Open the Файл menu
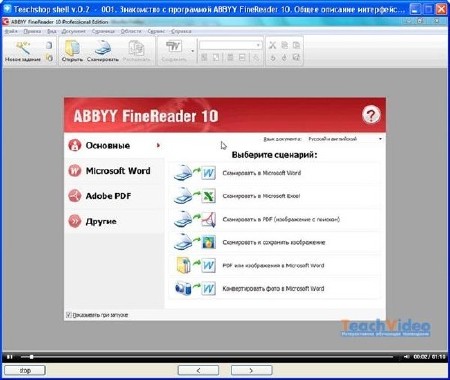Image resolution: width=450 pixels, height=380 pixels. tap(11, 31)
